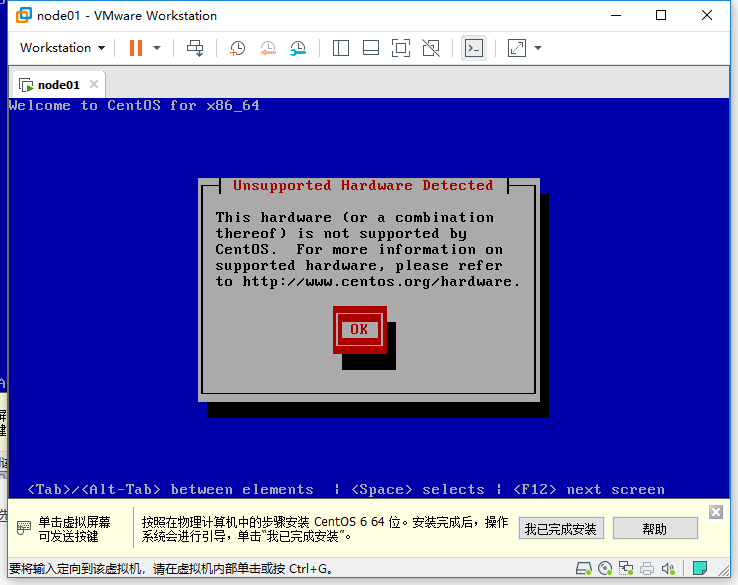
Task: Open the Workstation menu dropdown
Action: 62,48
